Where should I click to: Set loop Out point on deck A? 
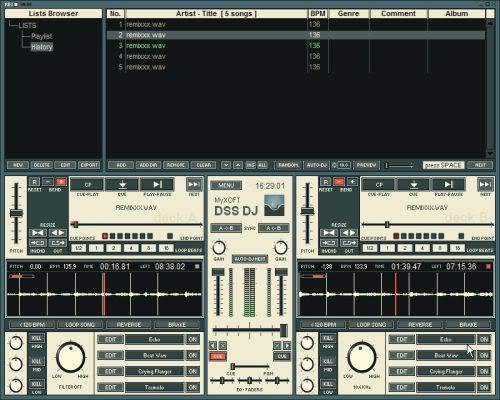(x=58, y=243)
